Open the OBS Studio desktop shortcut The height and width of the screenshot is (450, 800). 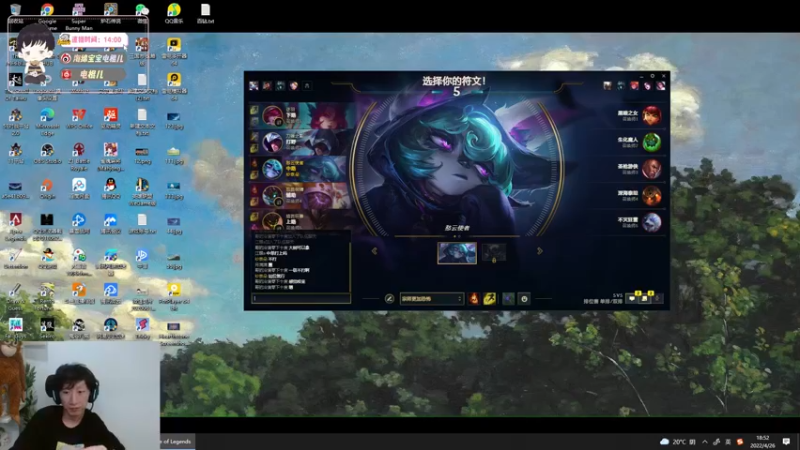pyautogui.click(x=47, y=154)
